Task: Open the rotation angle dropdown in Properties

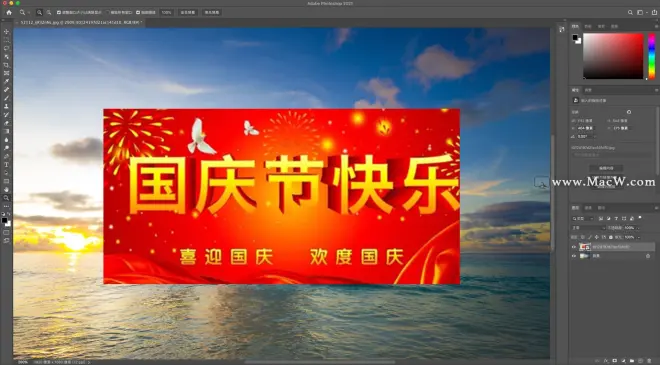Action: coord(594,136)
